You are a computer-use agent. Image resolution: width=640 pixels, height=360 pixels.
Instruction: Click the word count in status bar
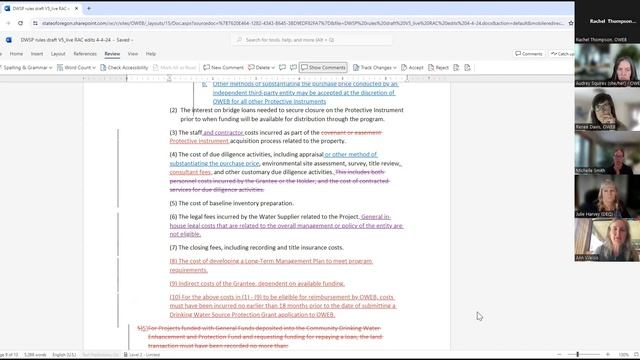(x=35, y=355)
